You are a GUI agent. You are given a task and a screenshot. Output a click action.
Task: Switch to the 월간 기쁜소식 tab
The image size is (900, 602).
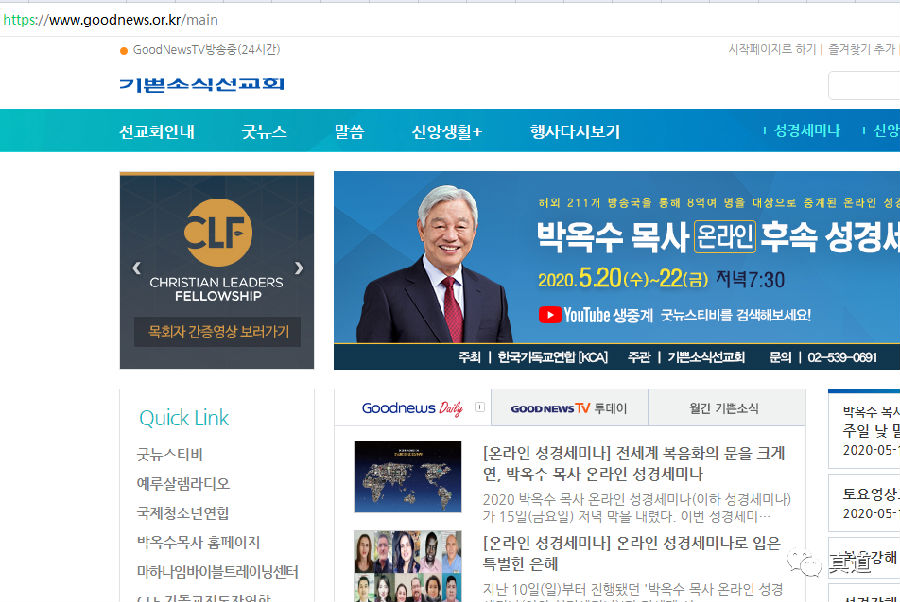(724, 408)
